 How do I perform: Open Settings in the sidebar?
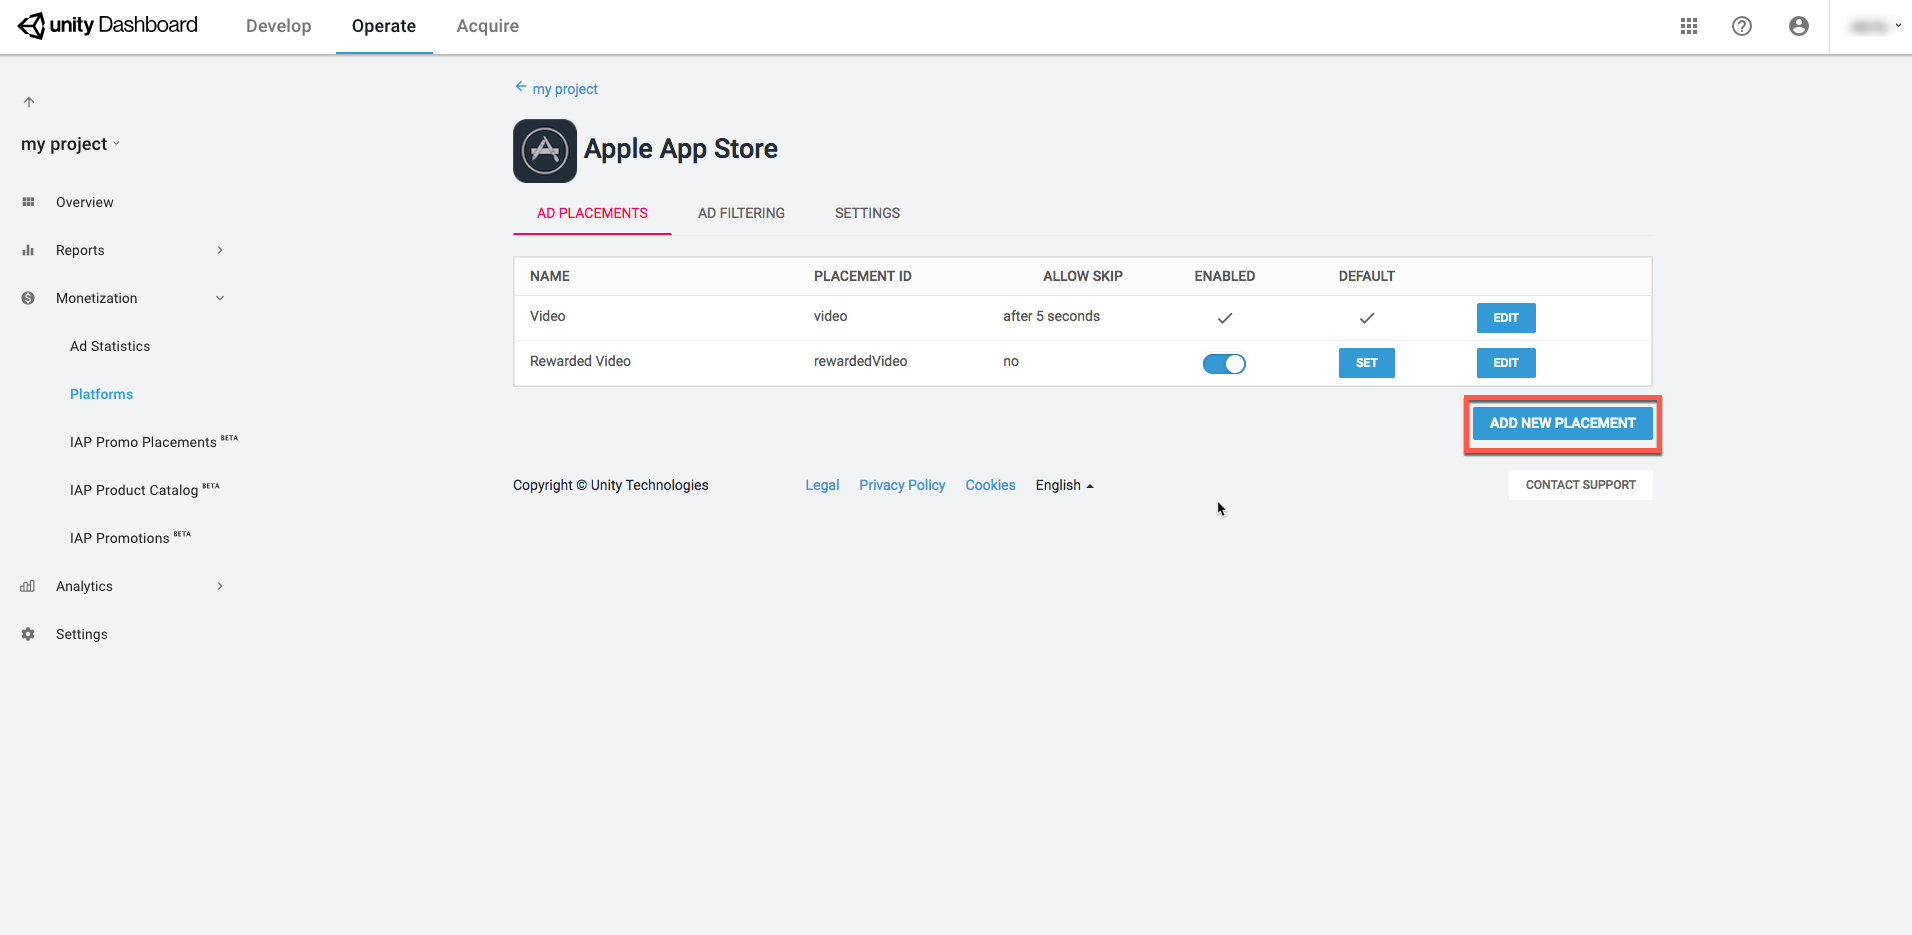pyautogui.click(x=82, y=634)
